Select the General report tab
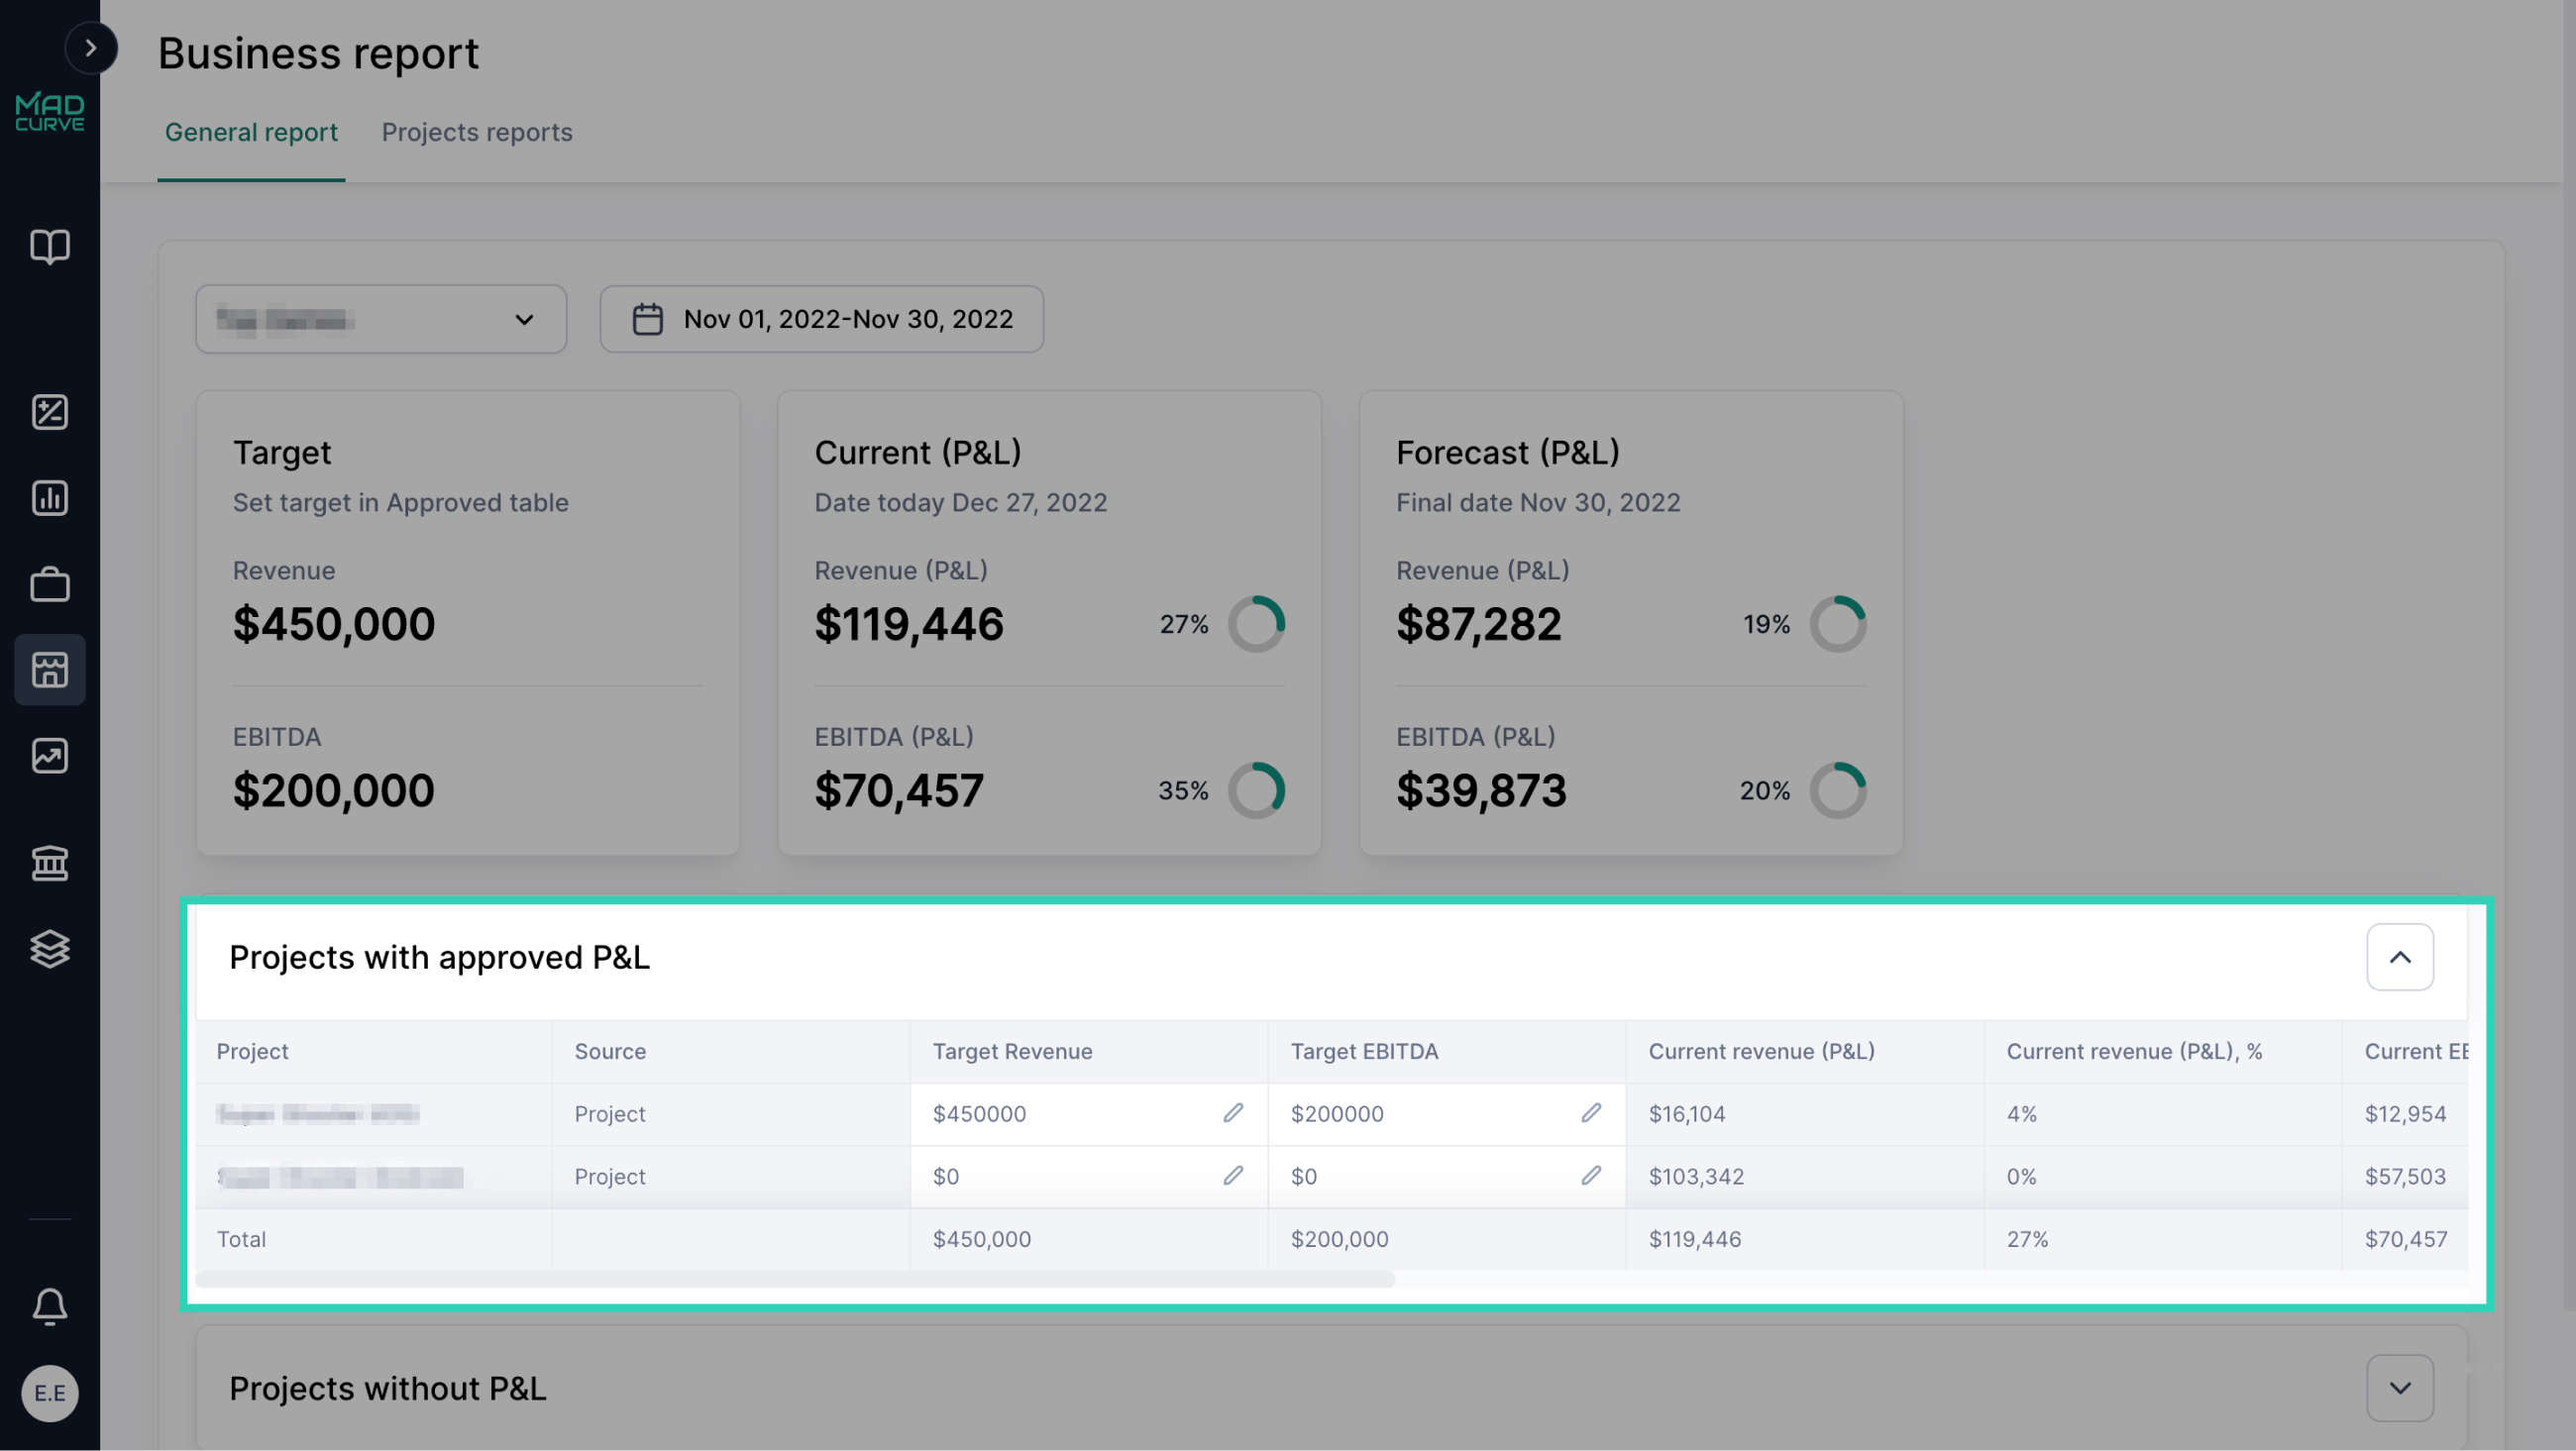The height and width of the screenshot is (1451, 2576). [251, 132]
